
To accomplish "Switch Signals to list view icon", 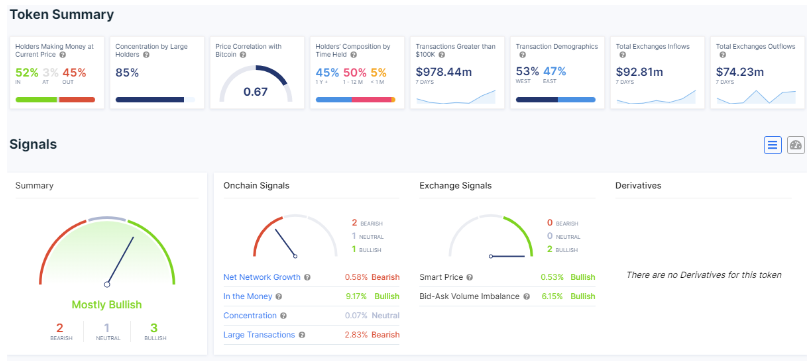I will click(772, 145).
